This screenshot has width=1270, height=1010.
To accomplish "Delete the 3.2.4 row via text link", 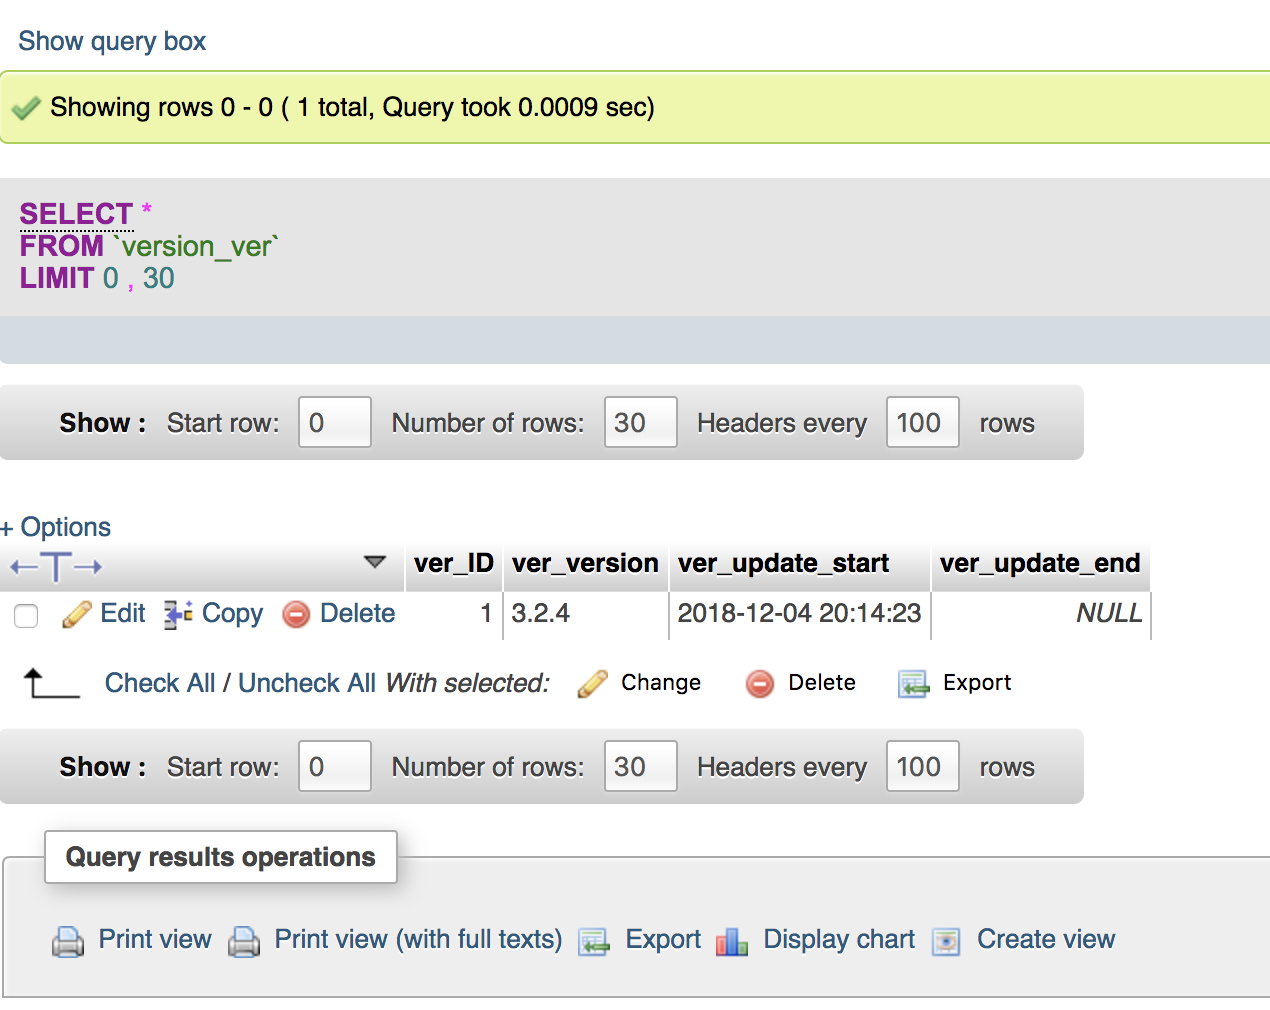I will tap(357, 613).
